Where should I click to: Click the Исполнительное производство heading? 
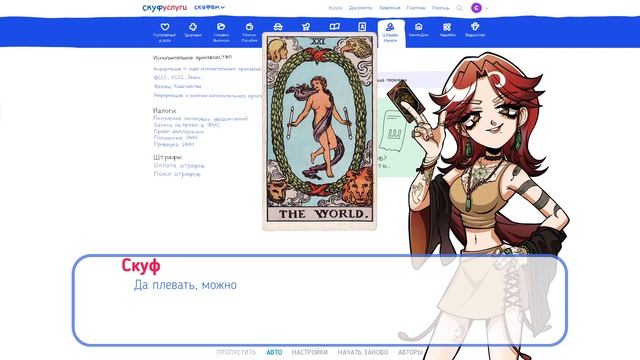193,58
